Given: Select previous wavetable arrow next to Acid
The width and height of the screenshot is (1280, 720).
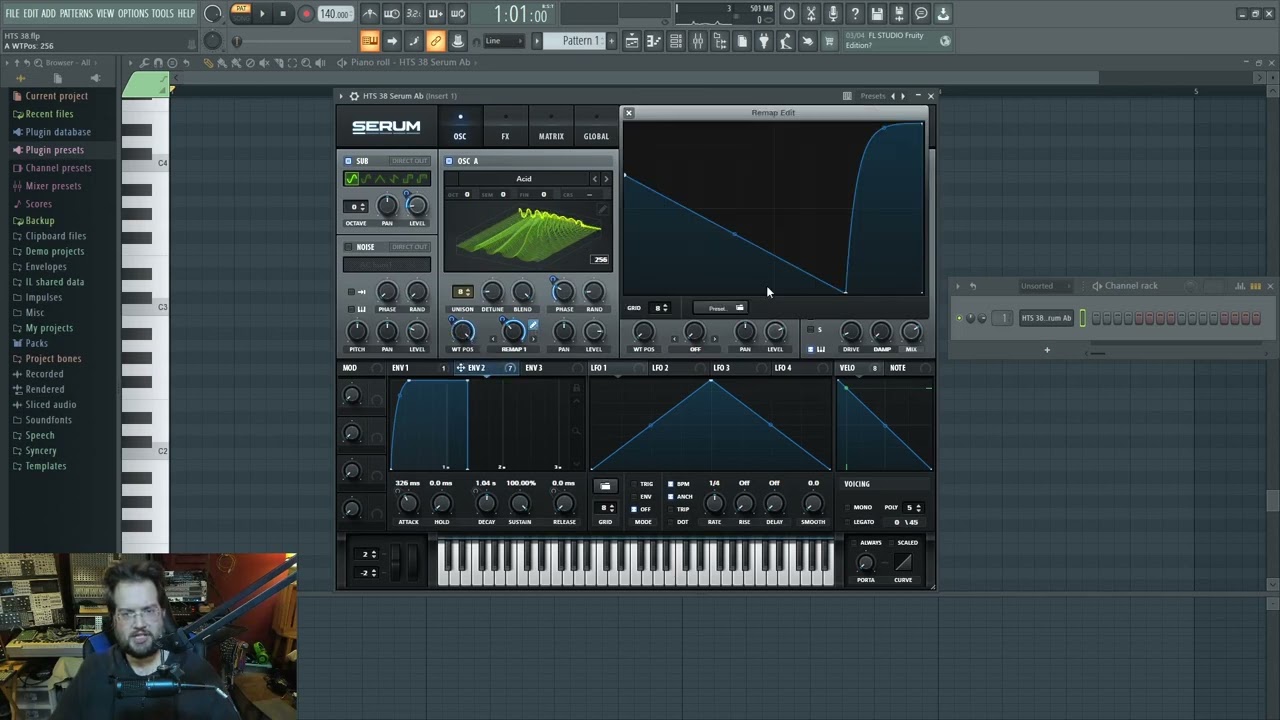Looking at the screenshot, I should [595, 179].
